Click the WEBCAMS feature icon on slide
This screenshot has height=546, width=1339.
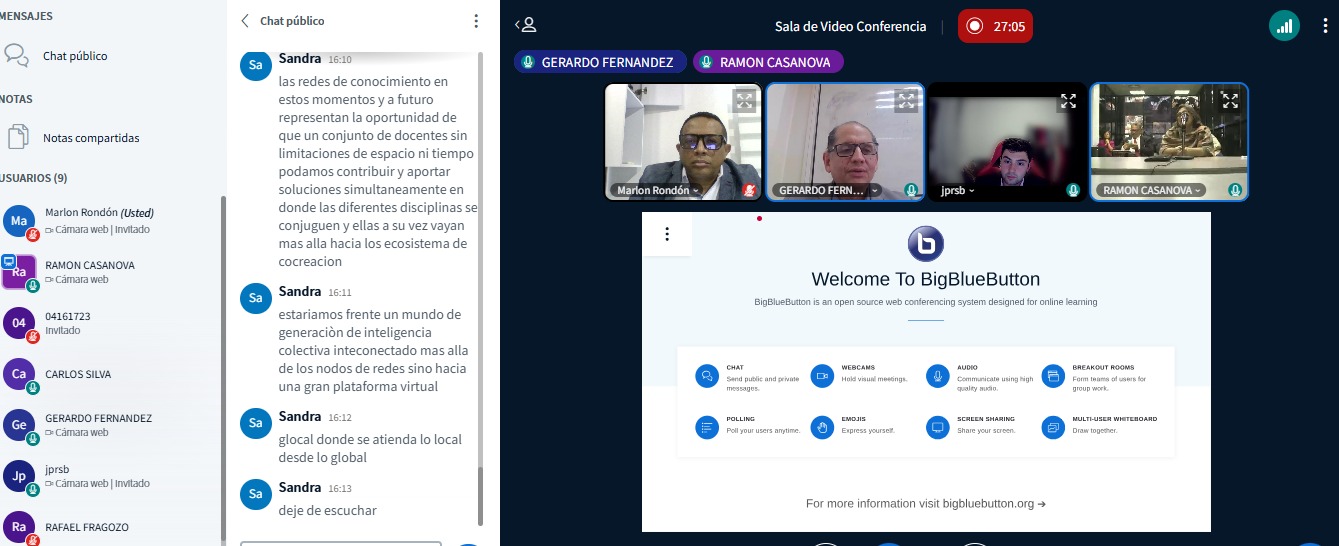coord(822,376)
